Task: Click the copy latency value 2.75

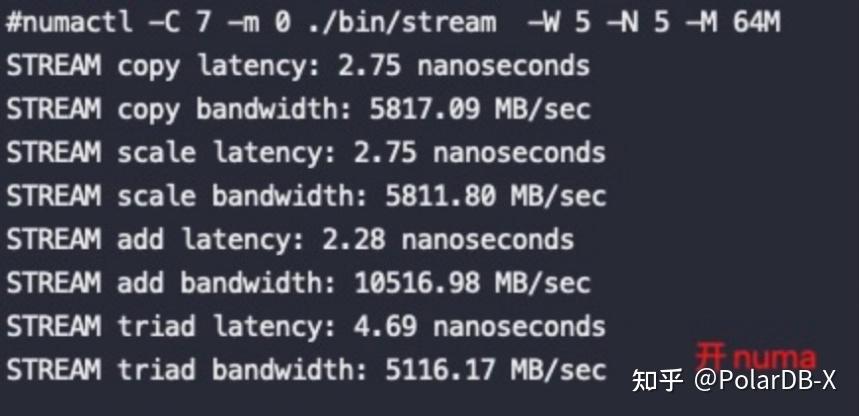Action: [369, 66]
